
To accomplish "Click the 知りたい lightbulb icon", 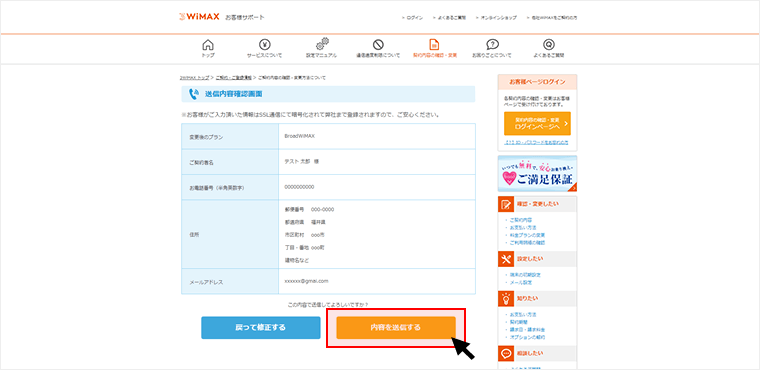I will (x=506, y=298).
